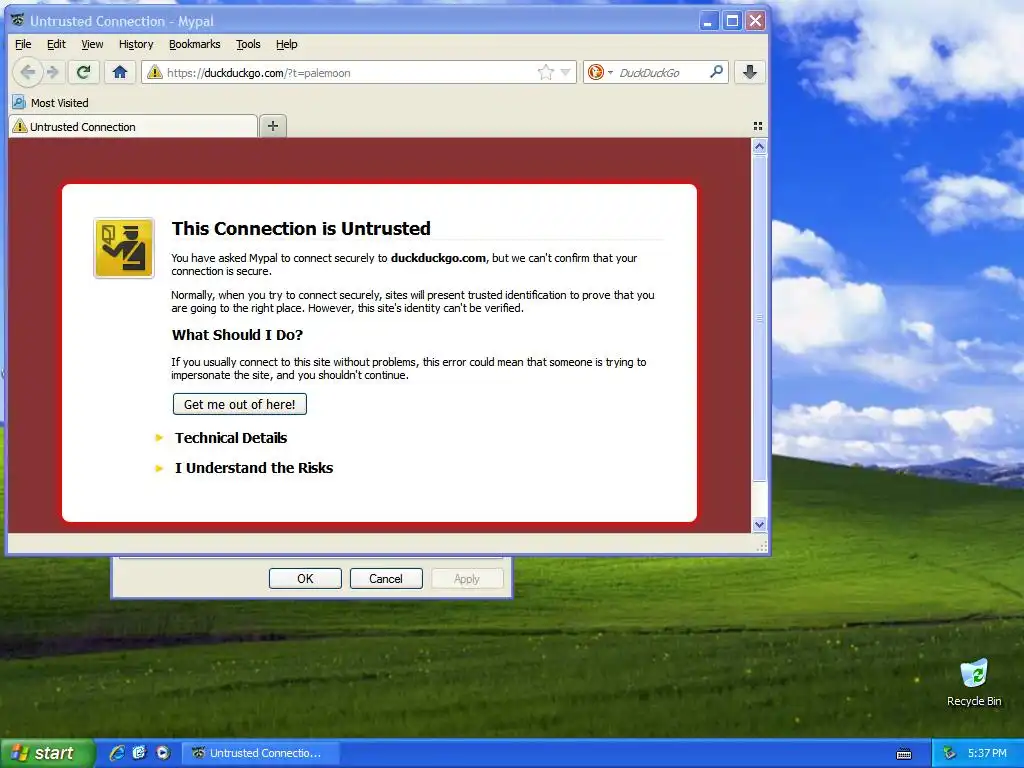Minimize the Mypal window
This screenshot has width=1024, height=768.
point(709,21)
